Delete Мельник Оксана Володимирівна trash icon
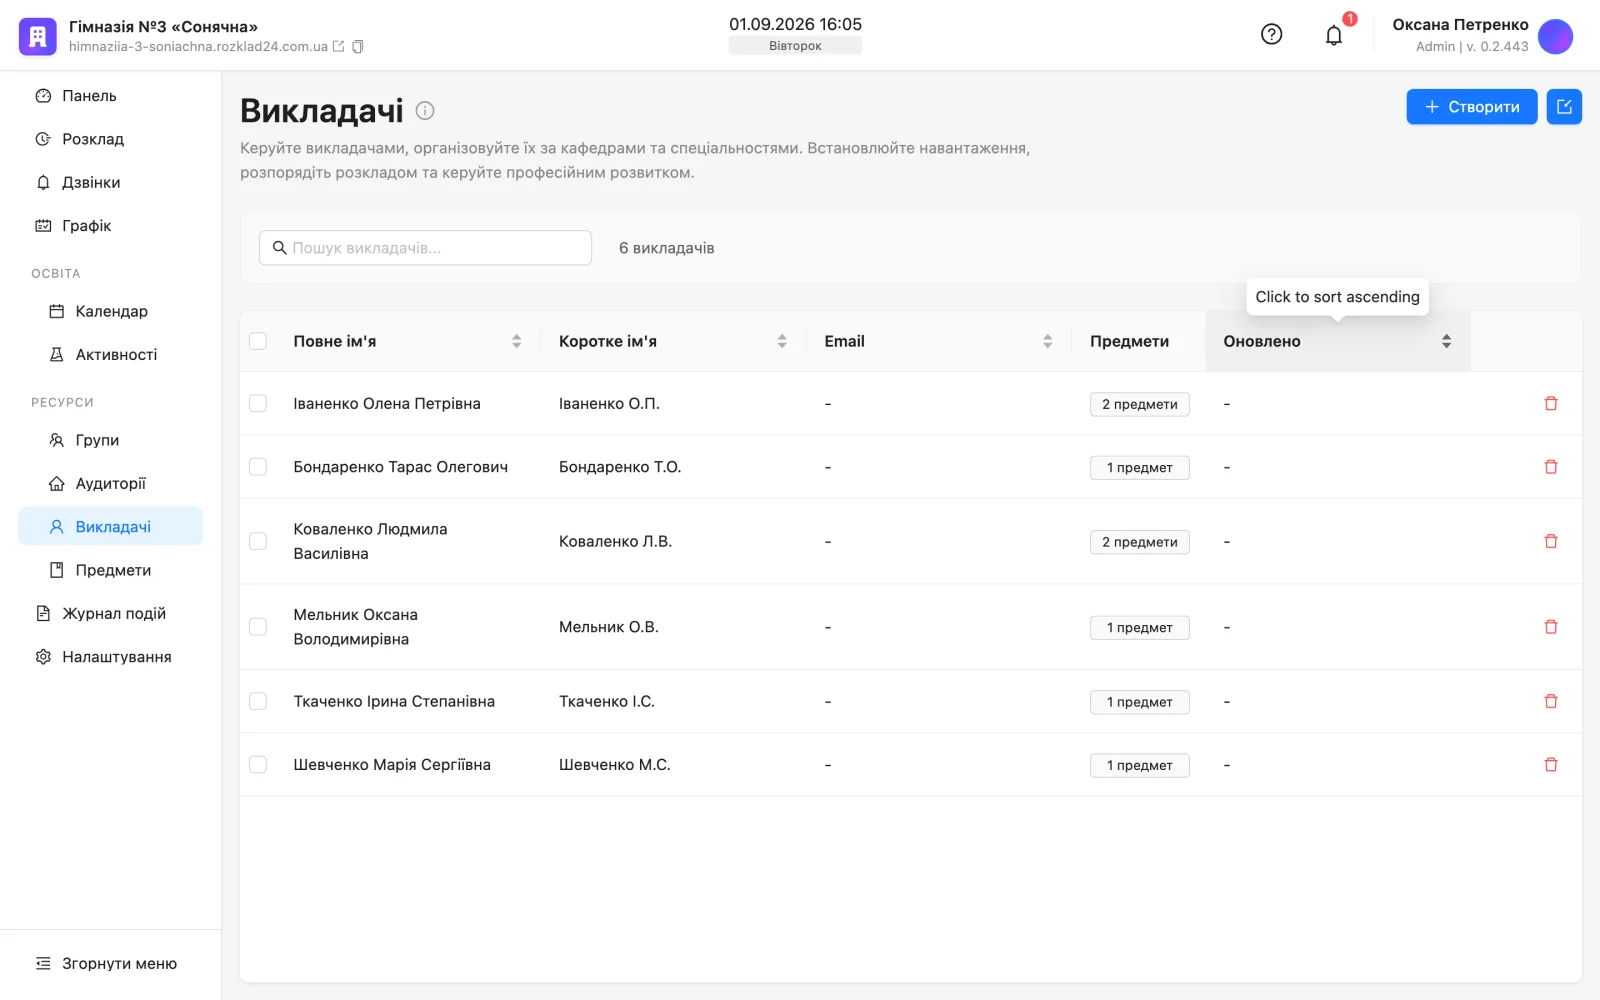The width and height of the screenshot is (1600, 1000). [x=1551, y=627]
